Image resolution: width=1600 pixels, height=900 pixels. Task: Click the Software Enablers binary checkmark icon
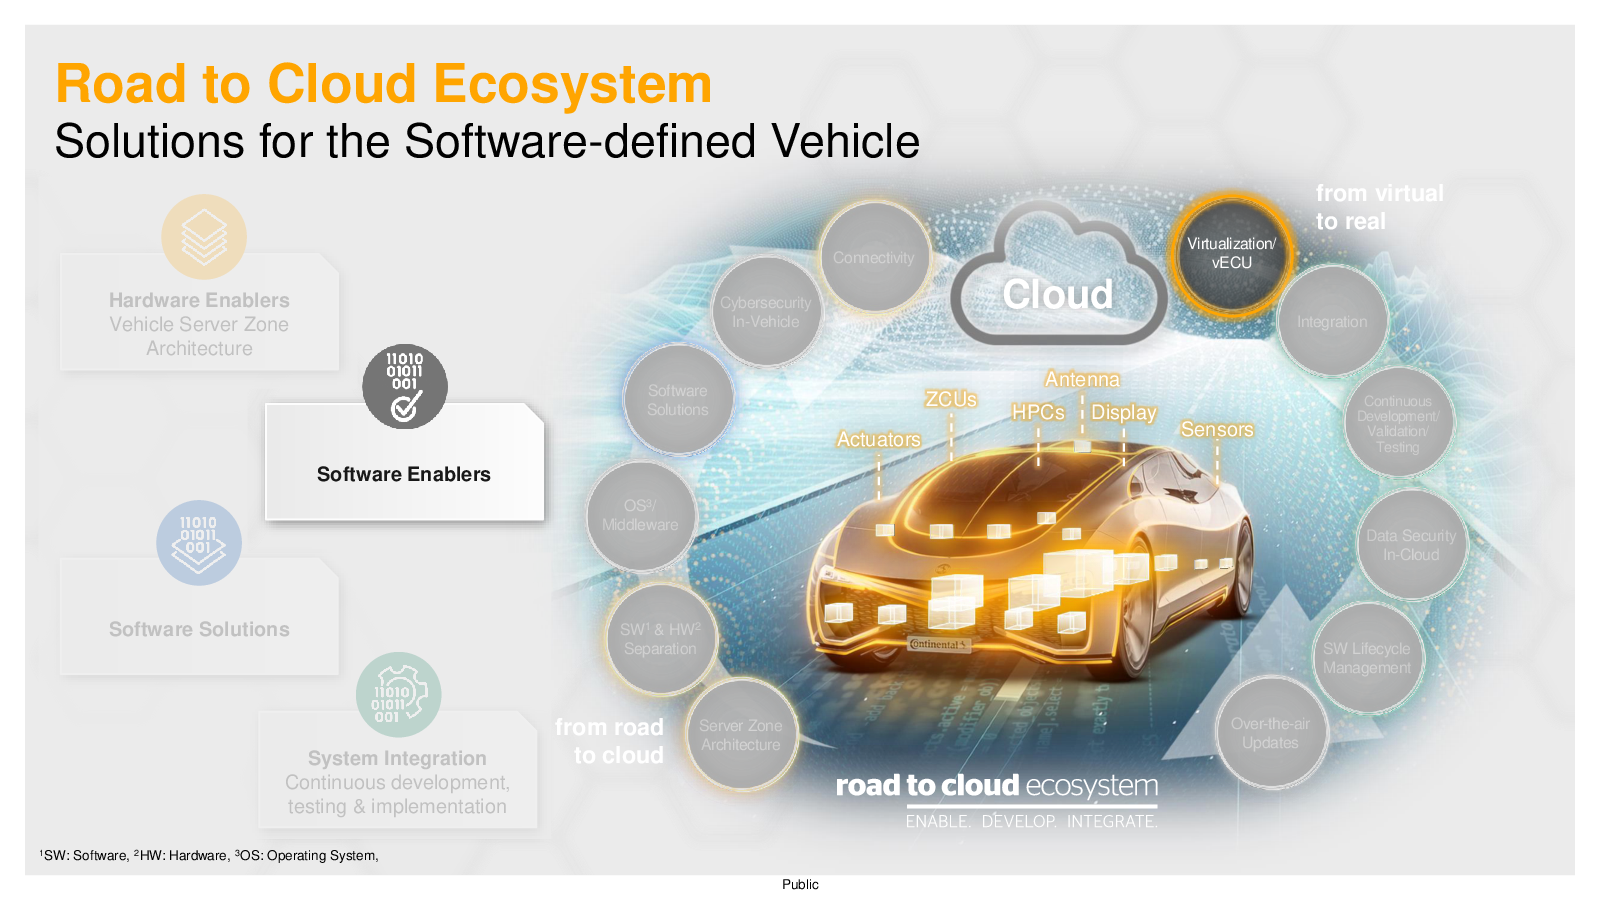(405, 387)
